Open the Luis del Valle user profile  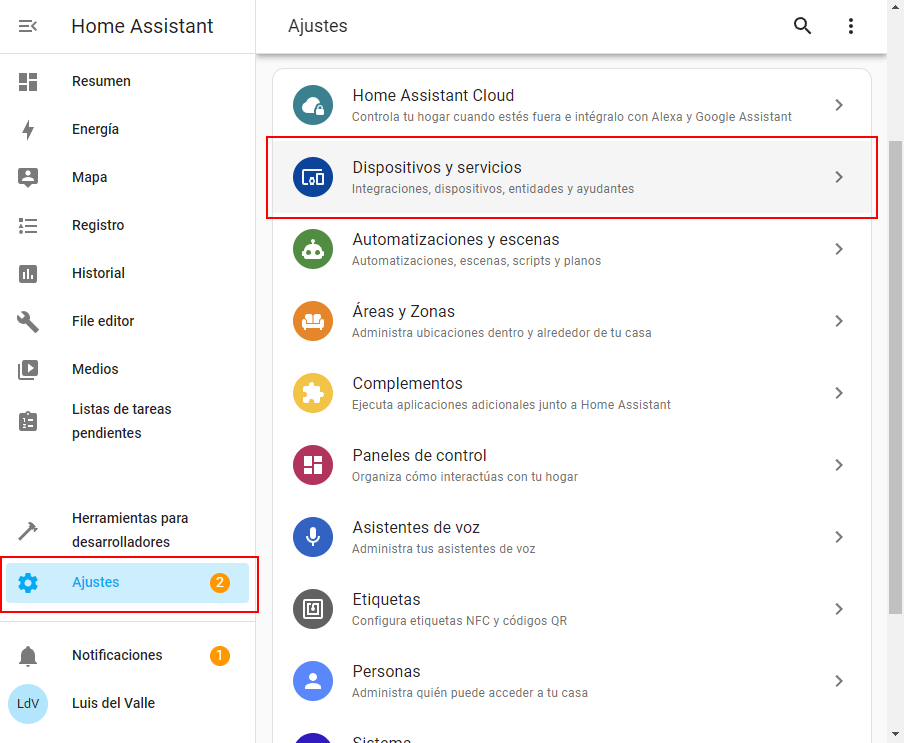113,703
